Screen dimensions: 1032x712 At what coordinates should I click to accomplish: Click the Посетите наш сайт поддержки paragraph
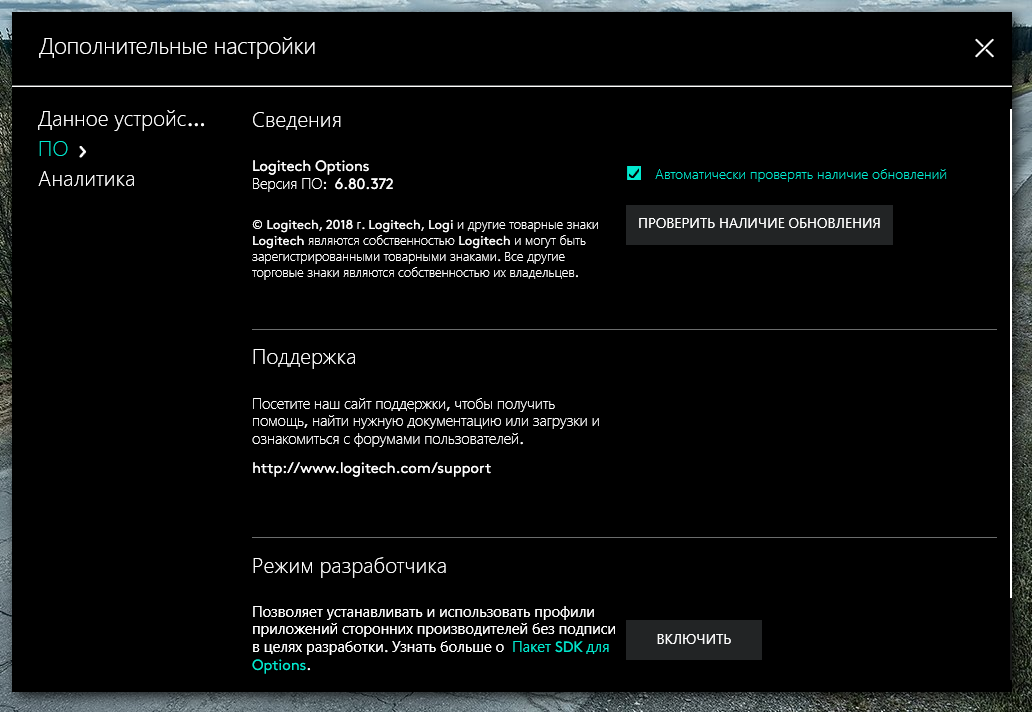[426, 421]
